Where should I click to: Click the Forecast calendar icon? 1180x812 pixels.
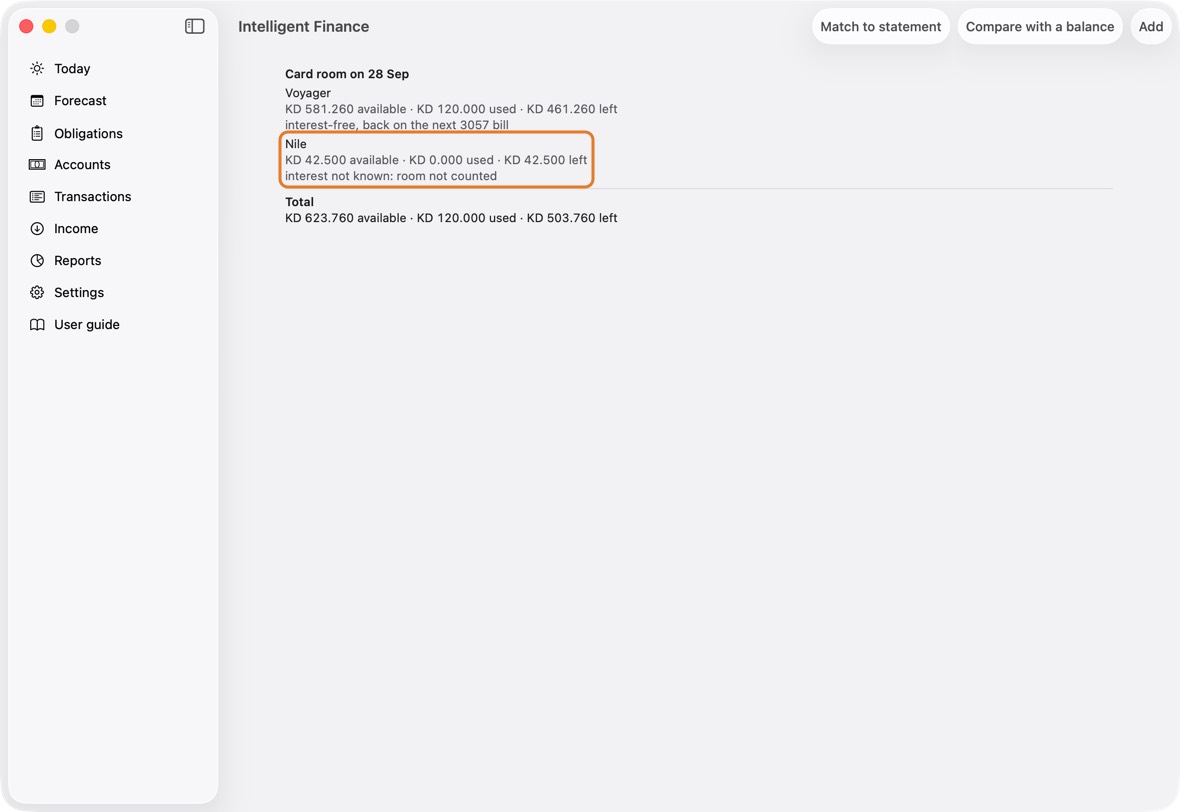coord(37,101)
